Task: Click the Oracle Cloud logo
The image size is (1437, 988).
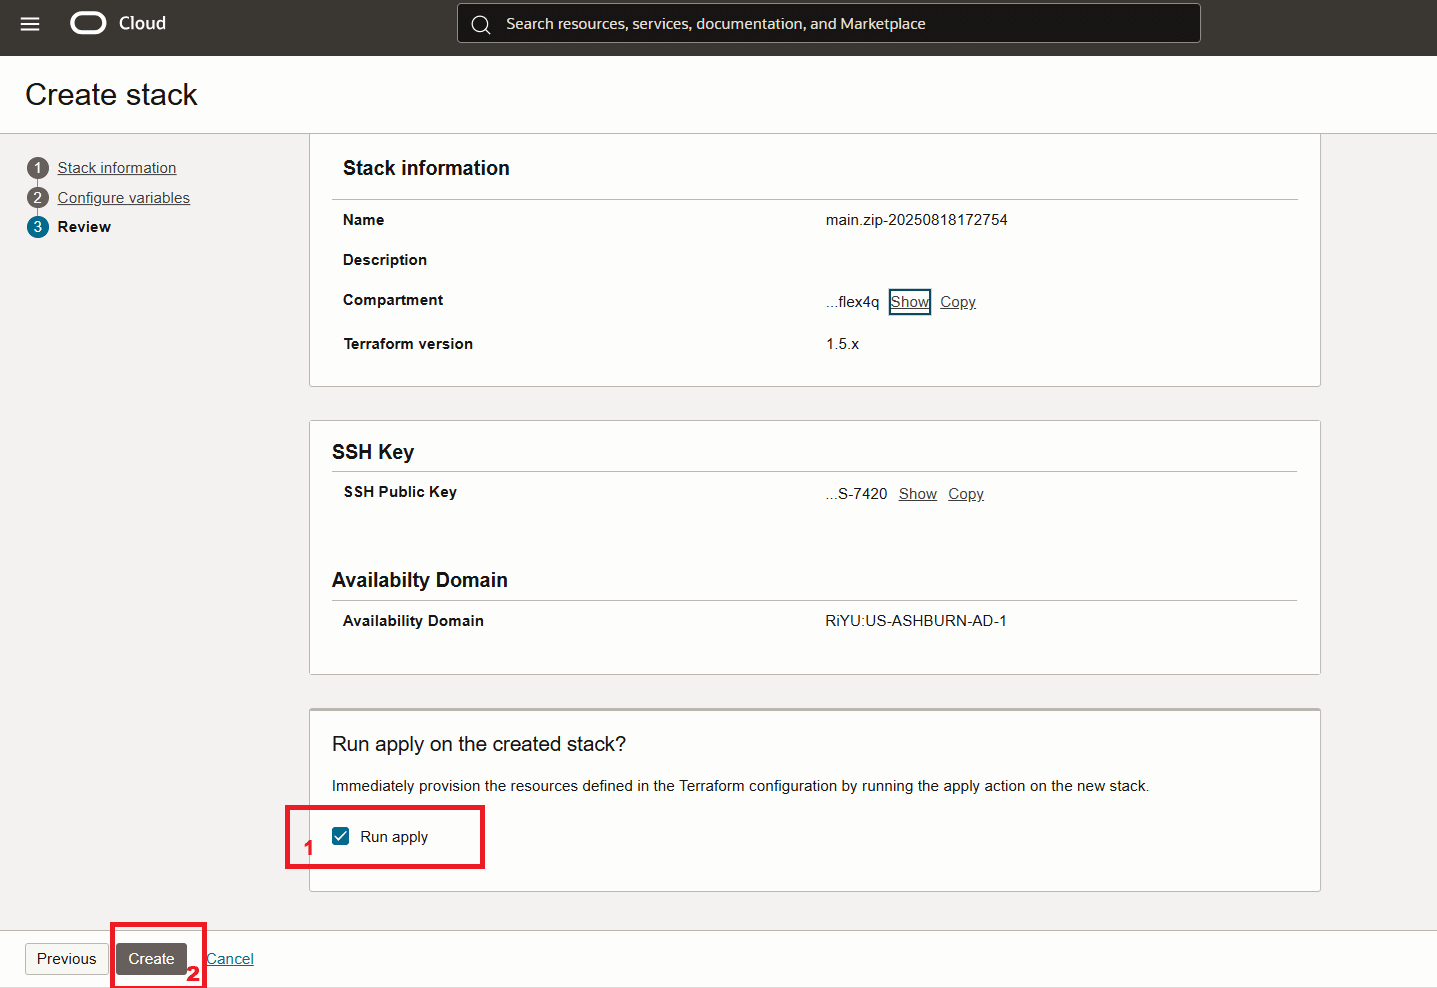Action: 88,23
